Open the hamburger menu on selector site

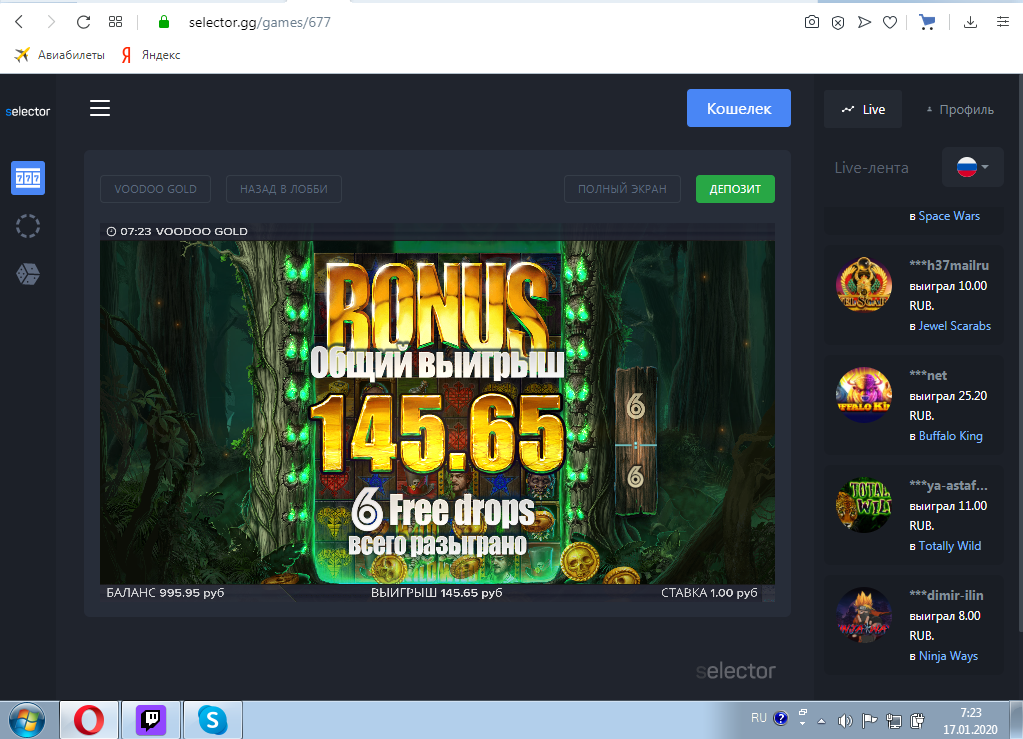[100, 108]
